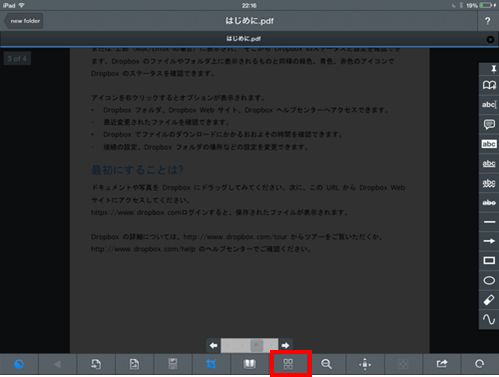Image resolution: width=499 pixels, height=377 pixels.
Task: Go back to new folder
Action: [23, 21]
